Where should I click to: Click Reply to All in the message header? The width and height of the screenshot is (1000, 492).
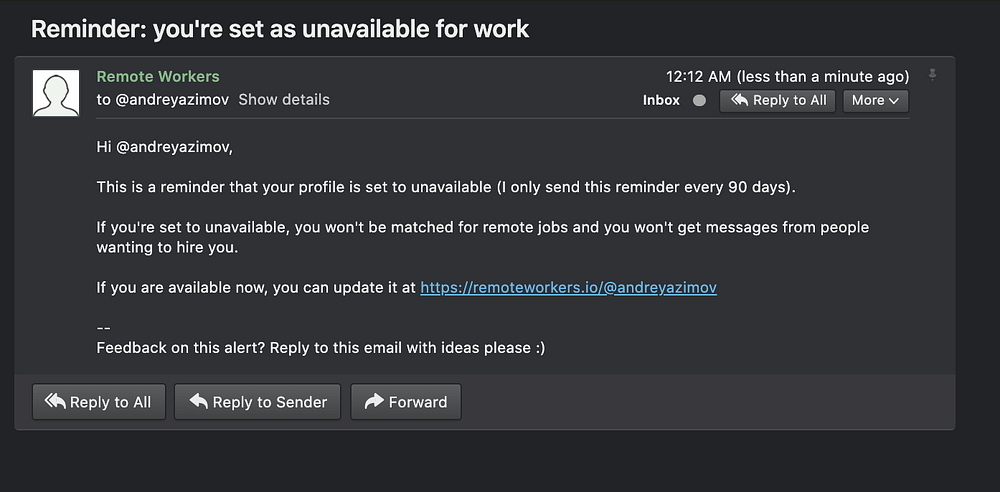point(779,100)
